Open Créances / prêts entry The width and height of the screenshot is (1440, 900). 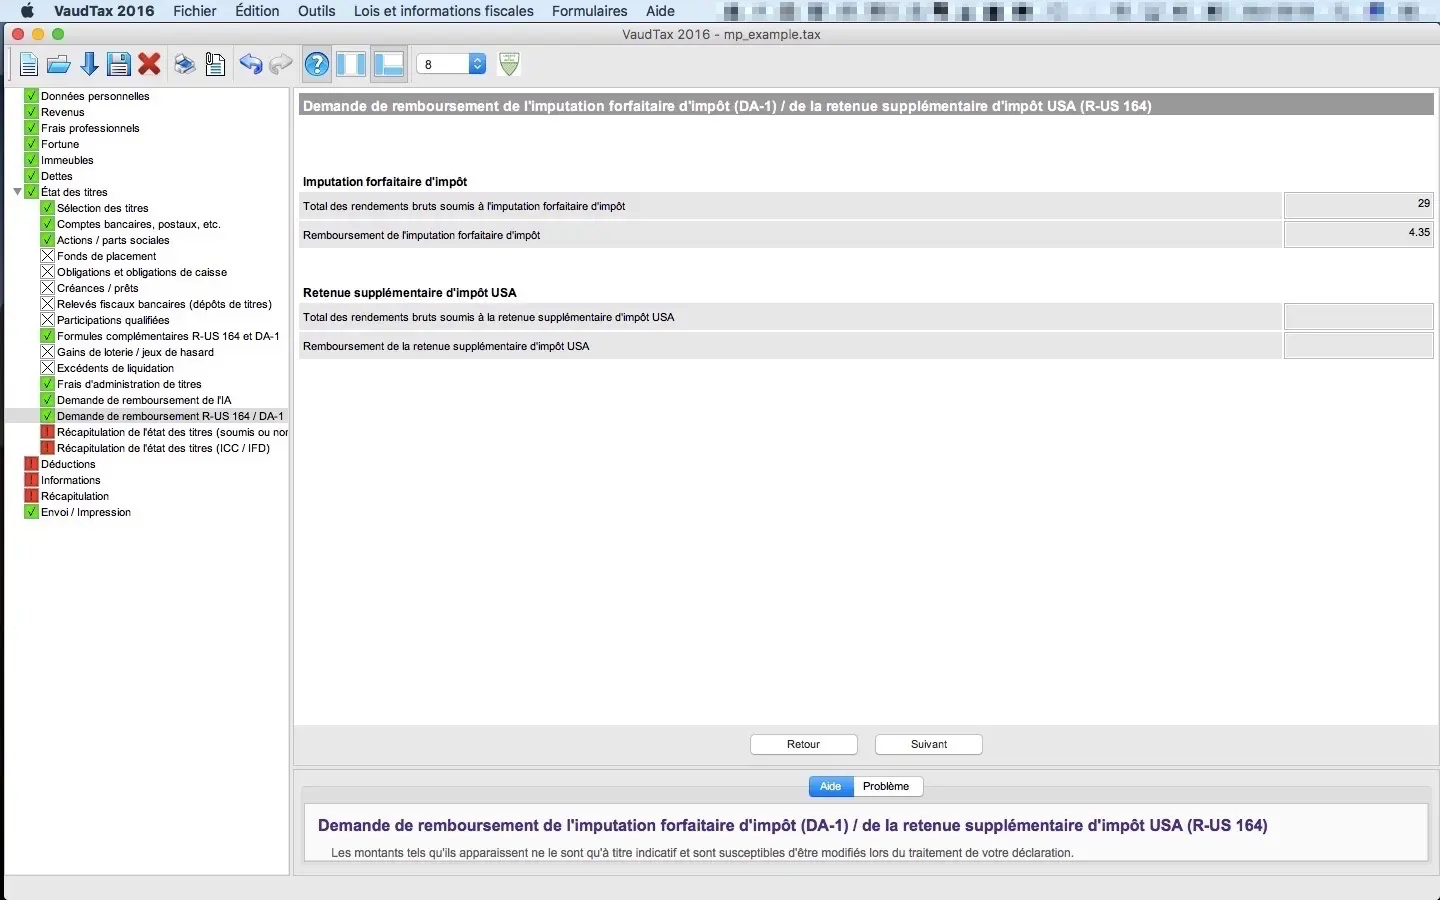[x=97, y=288]
